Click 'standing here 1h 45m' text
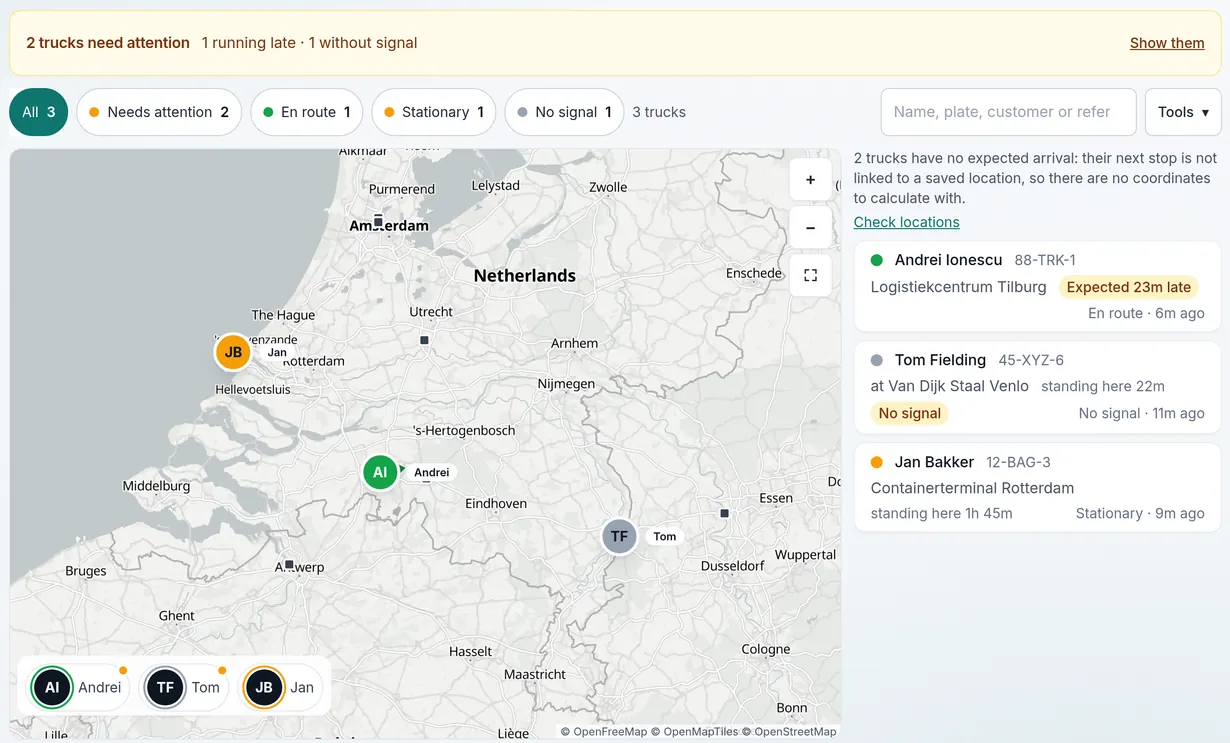 pyautogui.click(x=941, y=513)
